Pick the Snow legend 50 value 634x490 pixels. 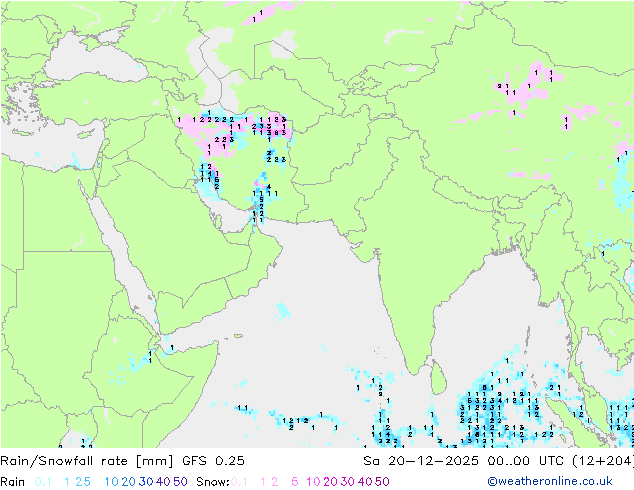point(382,482)
